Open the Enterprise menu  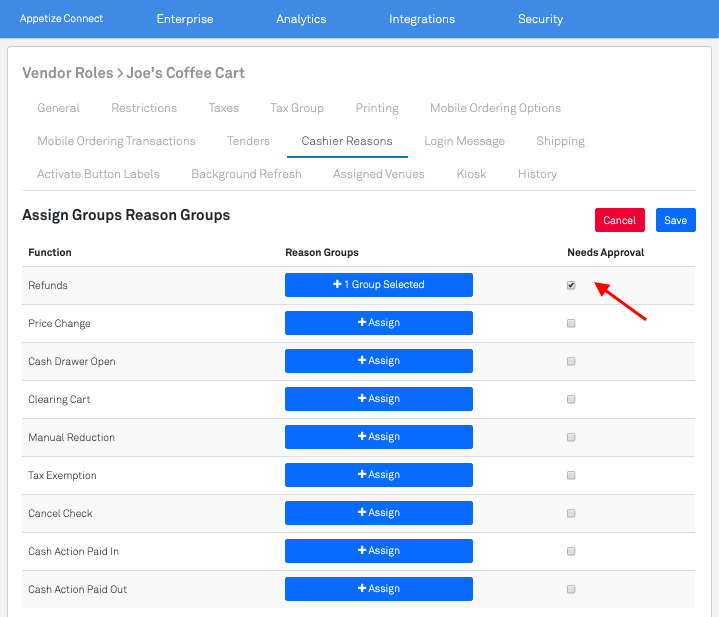[185, 19]
